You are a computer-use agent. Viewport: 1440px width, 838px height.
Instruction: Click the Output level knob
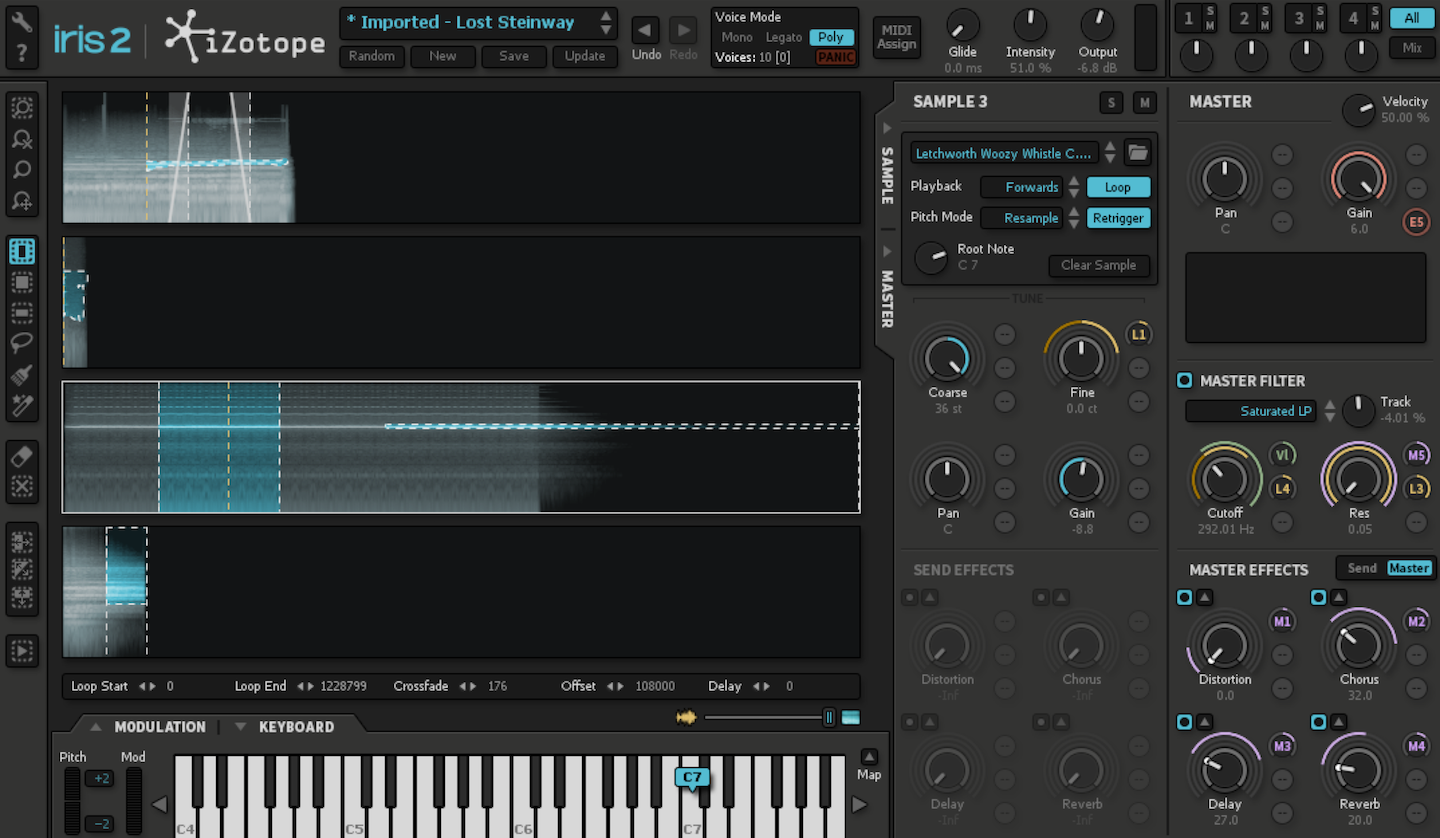point(1098,25)
